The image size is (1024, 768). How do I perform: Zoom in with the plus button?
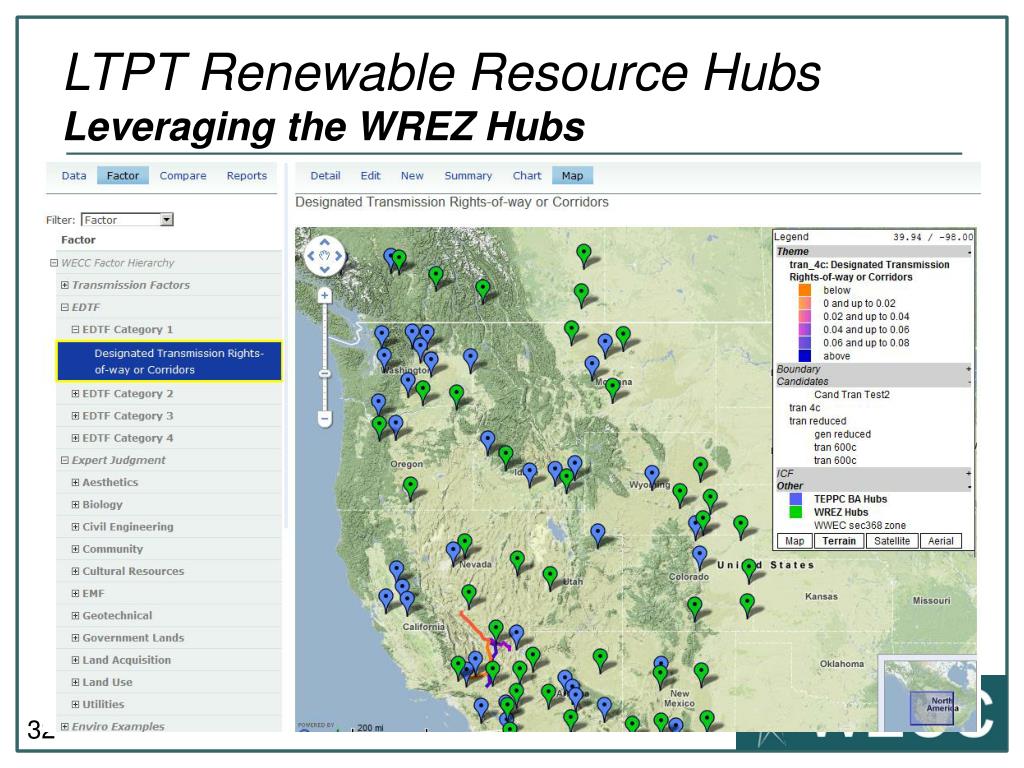325,296
